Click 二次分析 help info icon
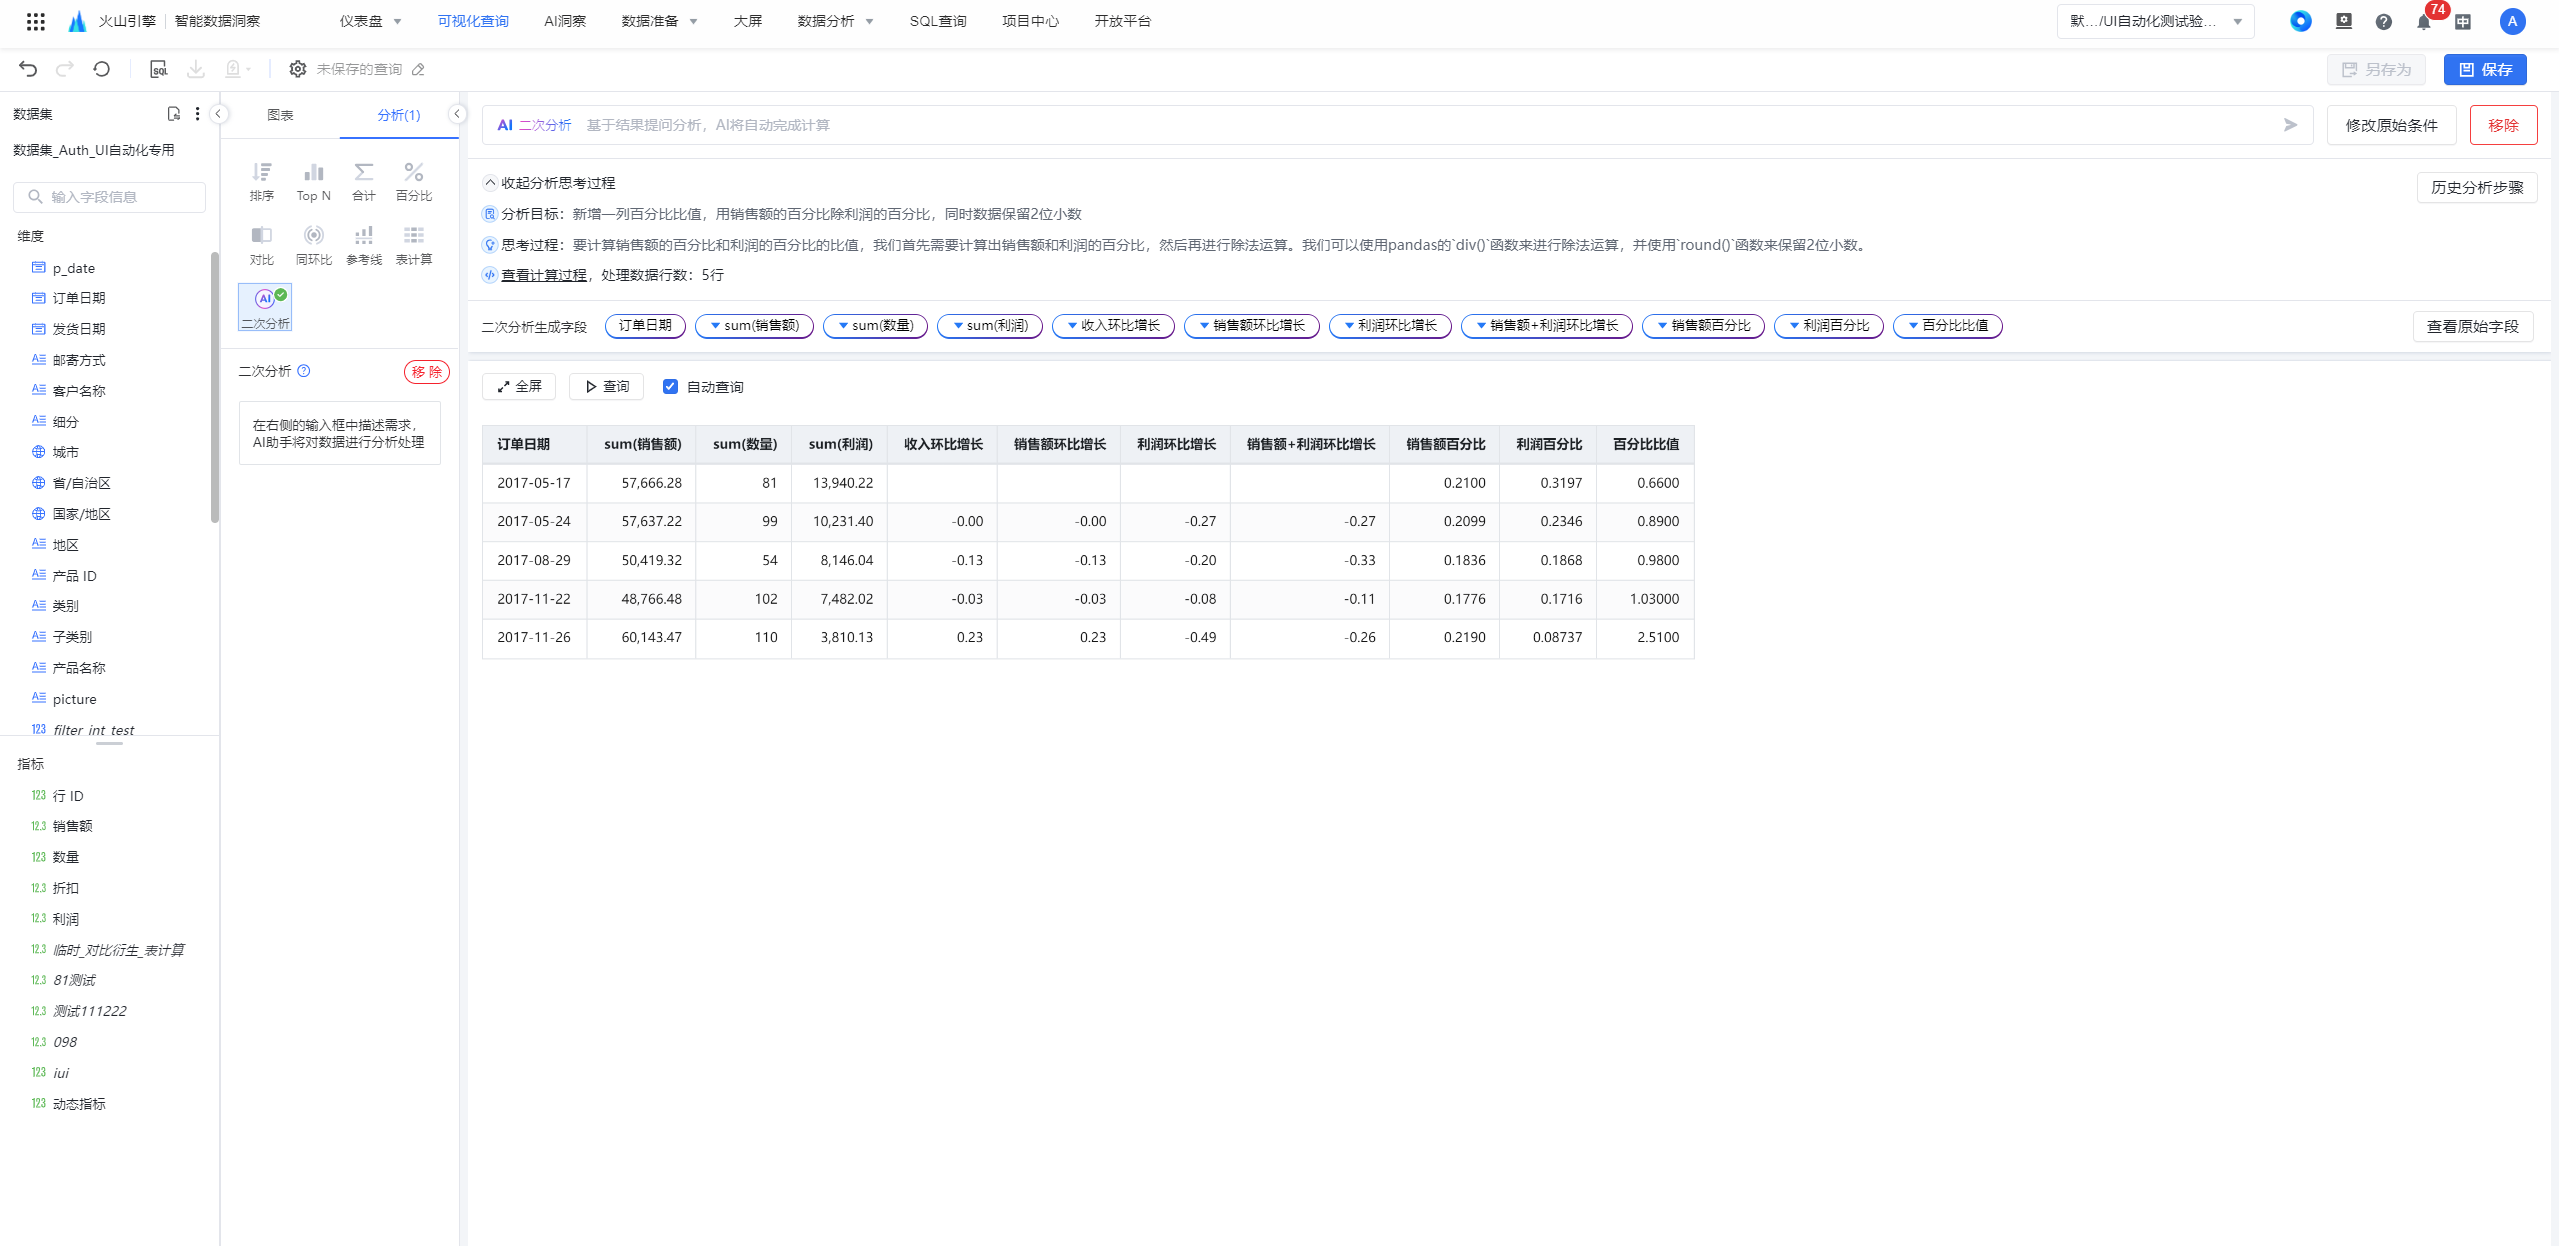Screen dimensions: 2559x1246 click(x=304, y=371)
